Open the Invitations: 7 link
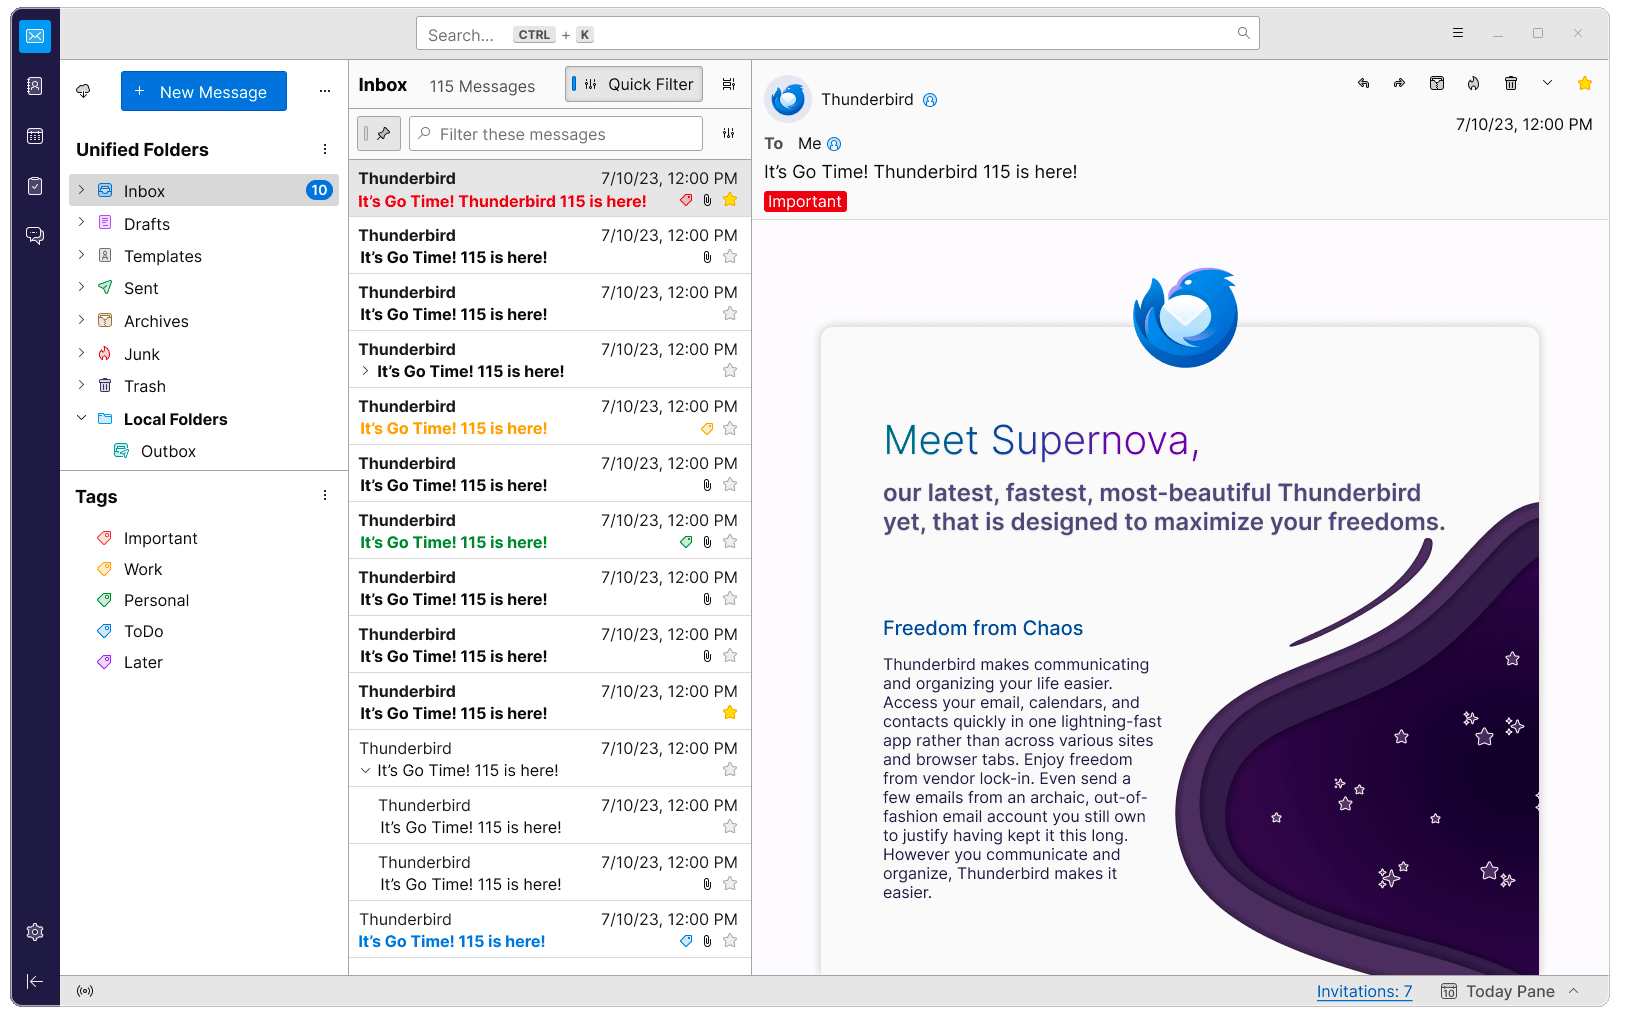The height and width of the screenshot is (1014, 1626). 1364,991
